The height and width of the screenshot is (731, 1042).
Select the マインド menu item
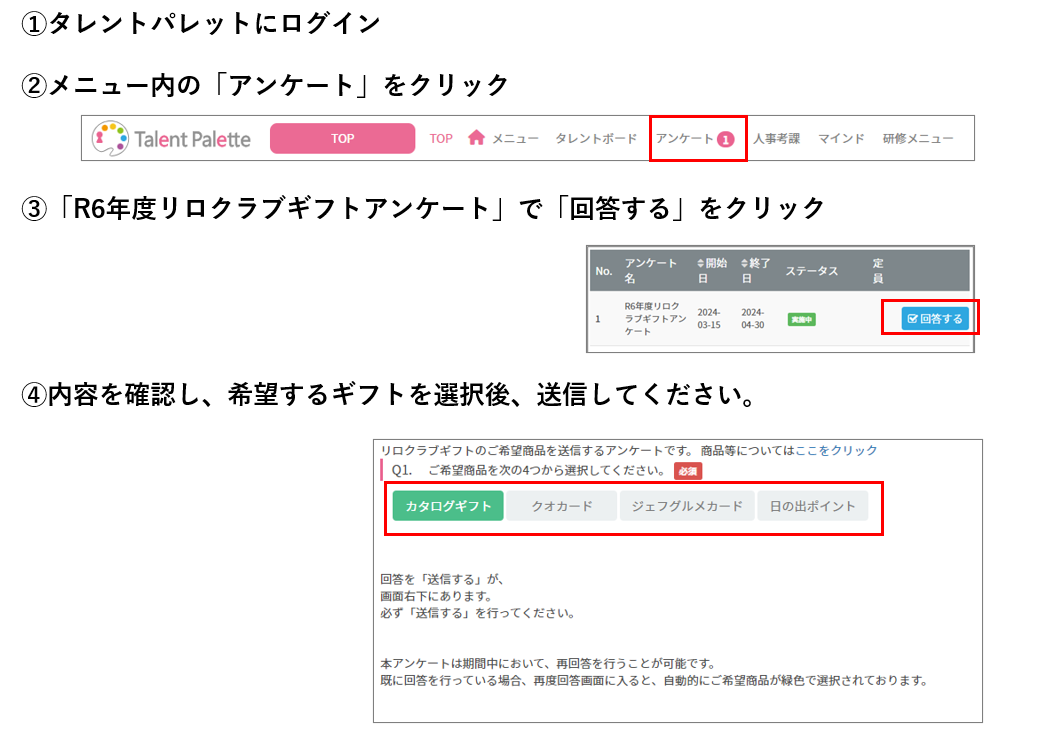(841, 139)
